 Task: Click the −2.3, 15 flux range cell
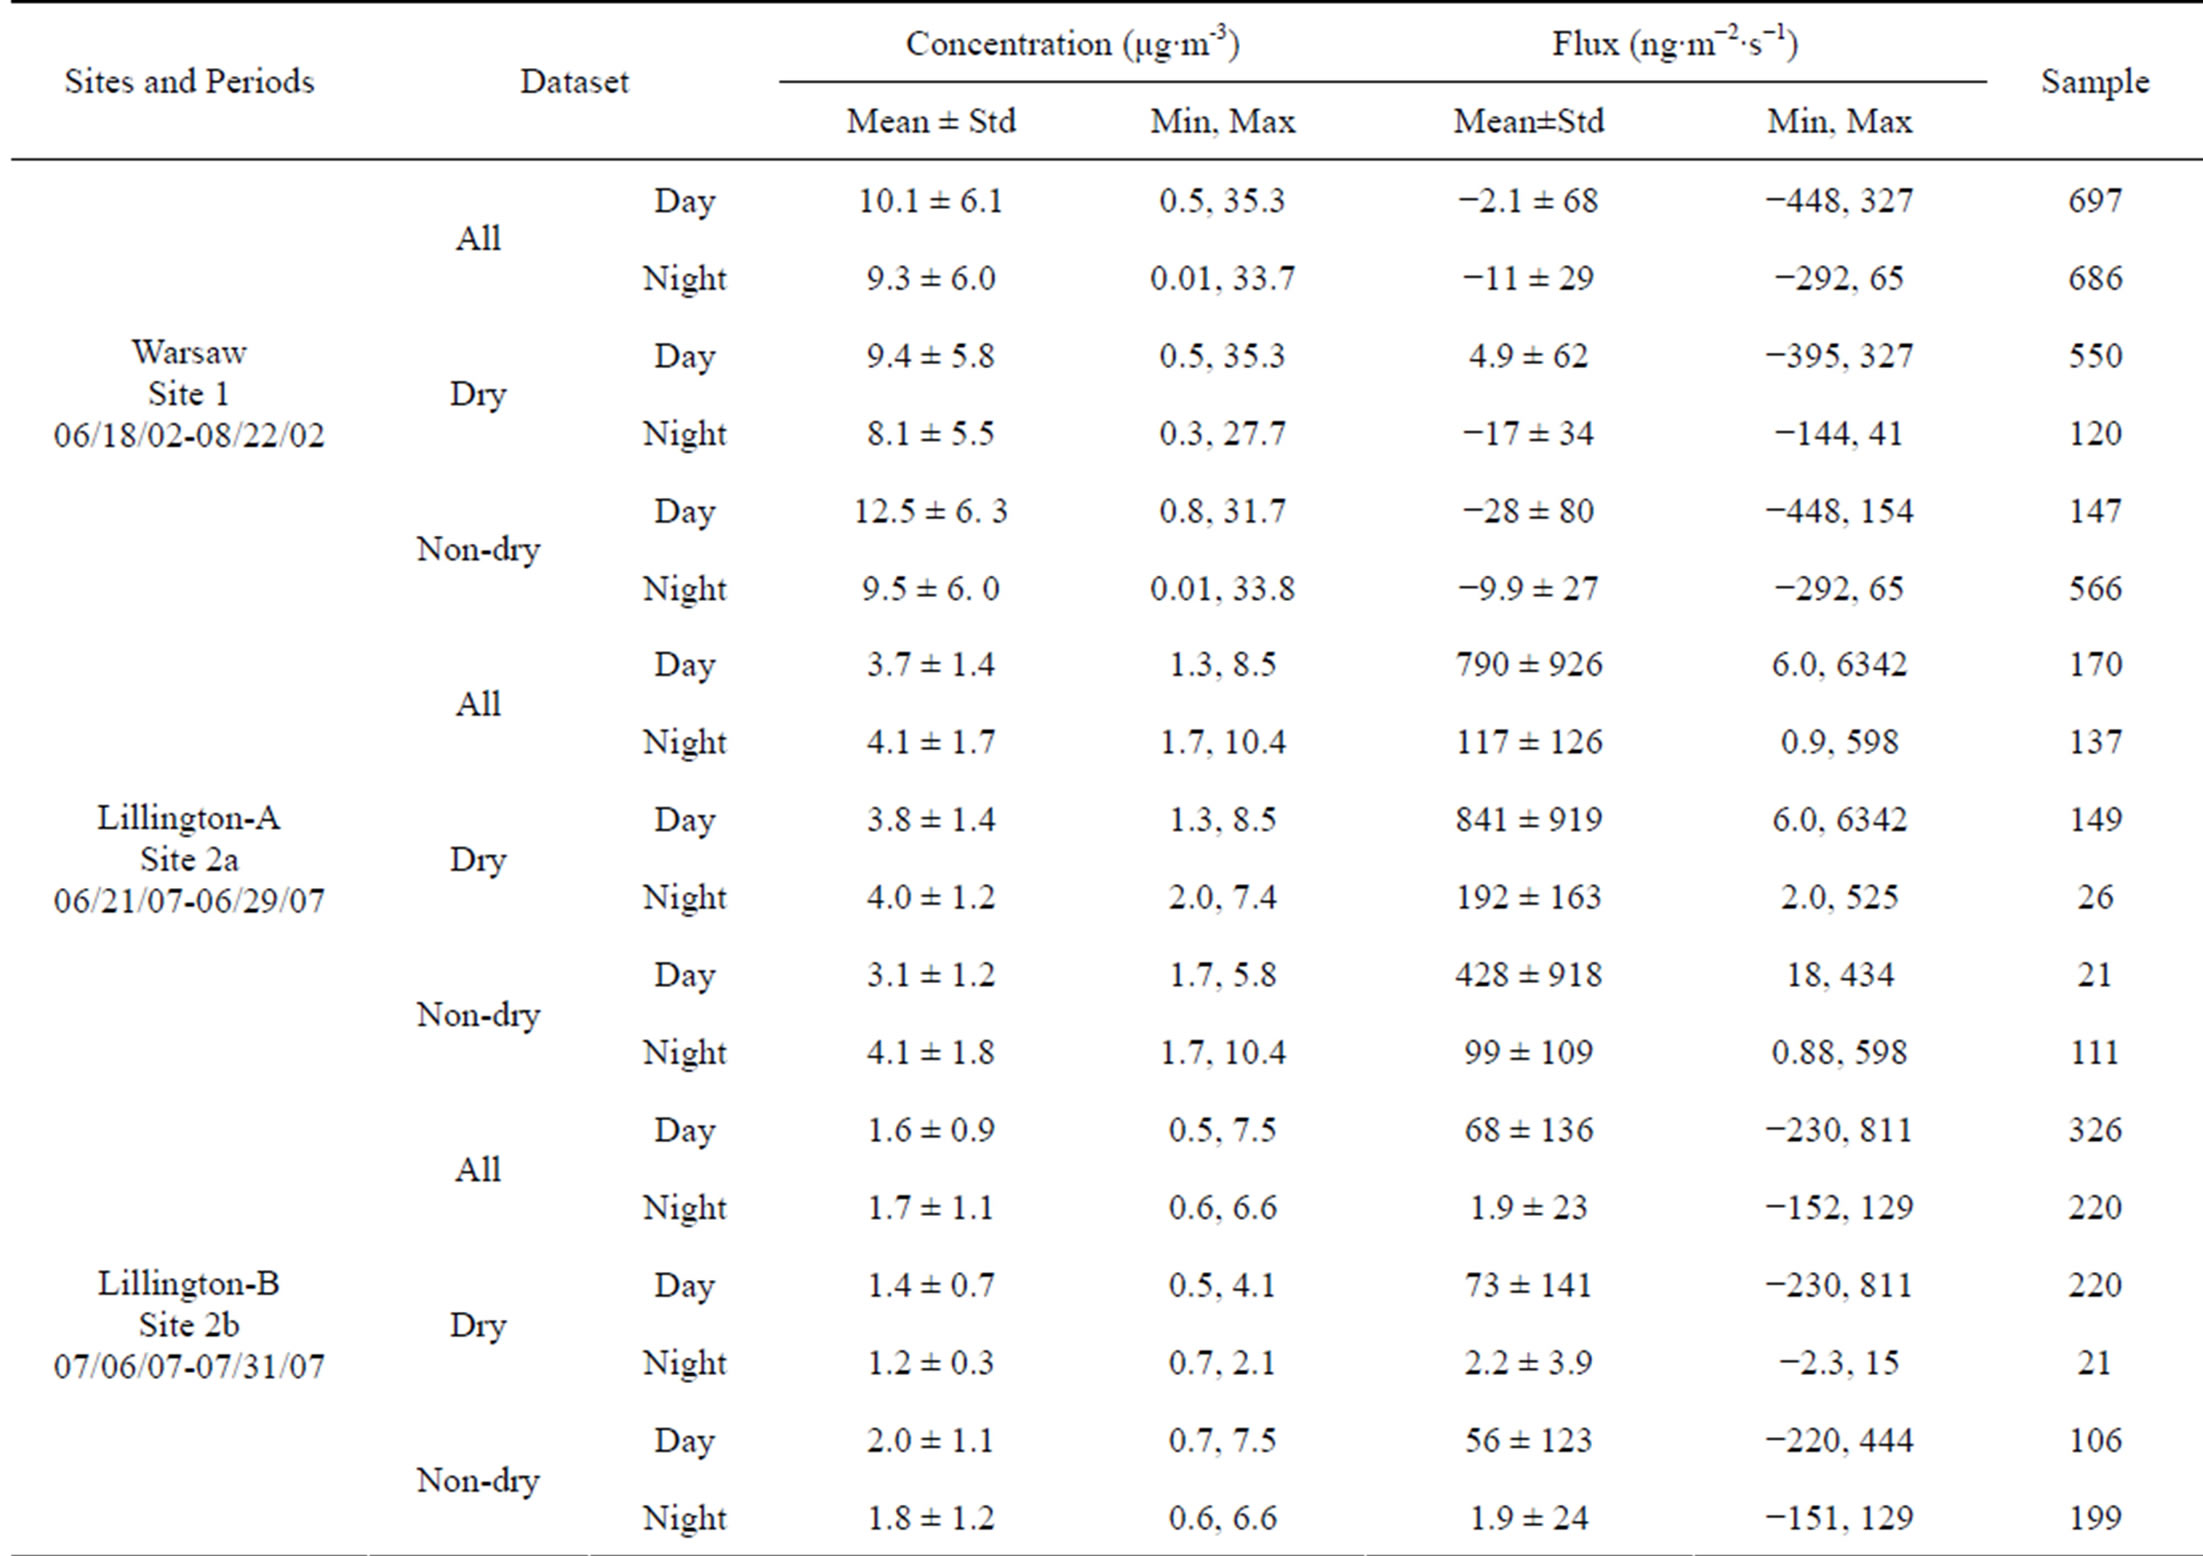tap(1839, 1363)
